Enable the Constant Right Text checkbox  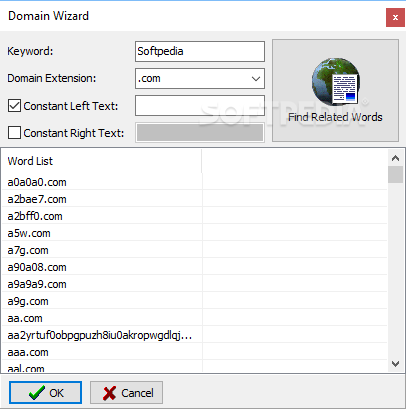(14, 133)
